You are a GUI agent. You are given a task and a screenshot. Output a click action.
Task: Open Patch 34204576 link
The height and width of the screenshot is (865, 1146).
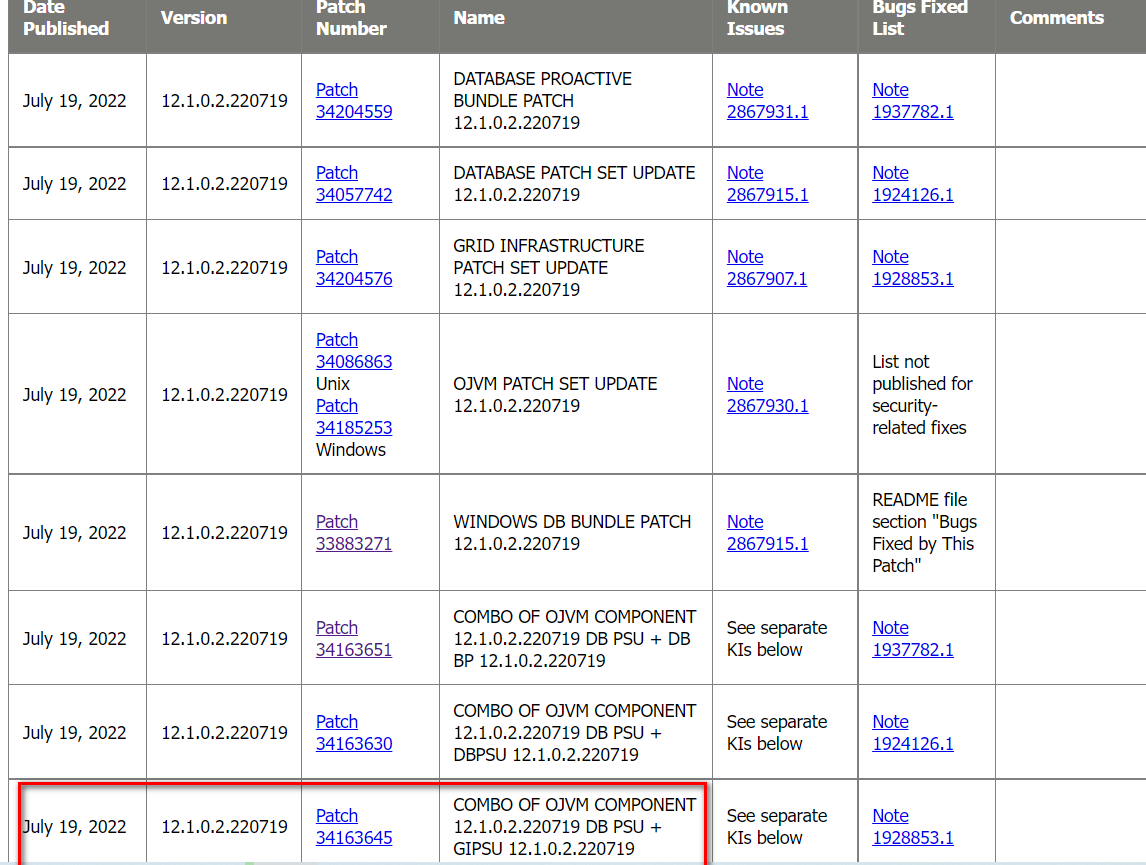(x=354, y=268)
